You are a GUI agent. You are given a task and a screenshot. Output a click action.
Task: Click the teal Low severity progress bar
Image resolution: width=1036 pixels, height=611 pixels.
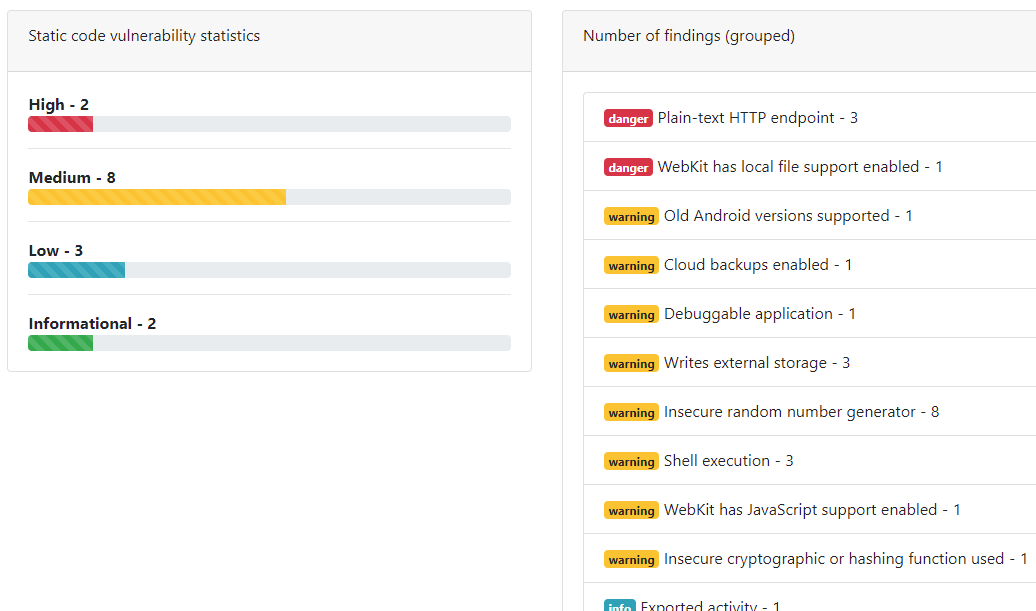[x=77, y=270]
